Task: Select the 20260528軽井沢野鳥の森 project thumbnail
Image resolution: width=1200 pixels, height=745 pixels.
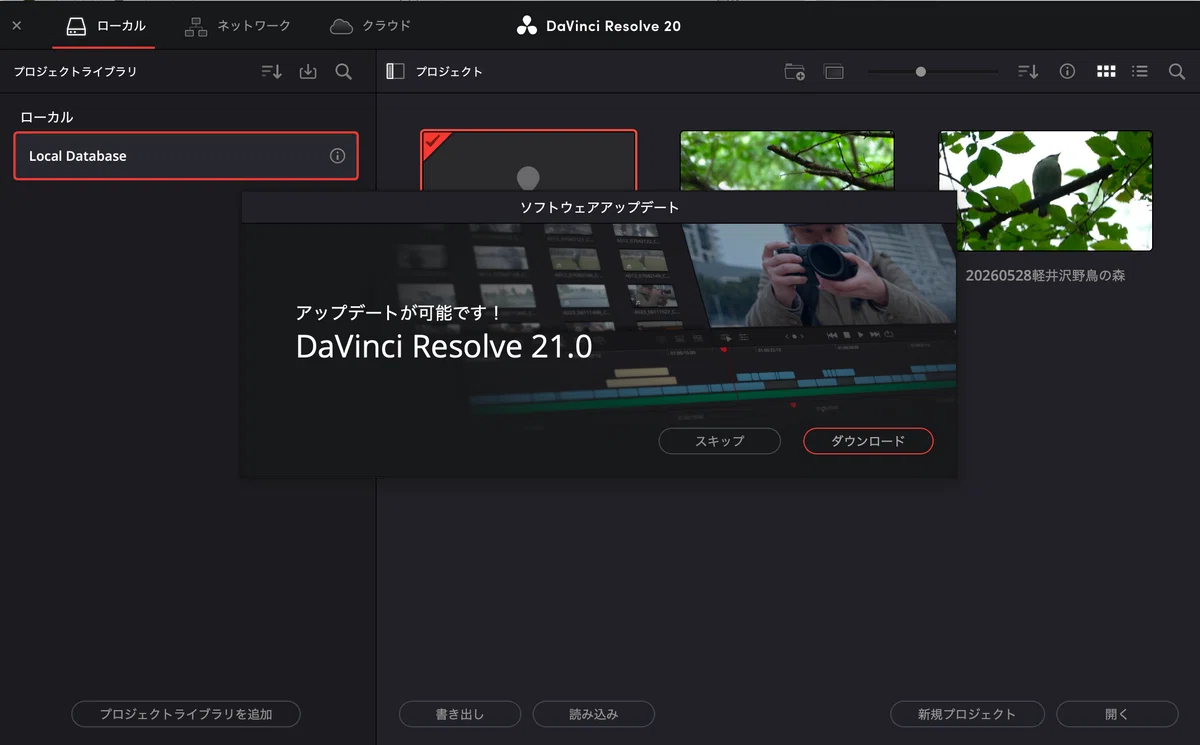Action: pos(1045,190)
